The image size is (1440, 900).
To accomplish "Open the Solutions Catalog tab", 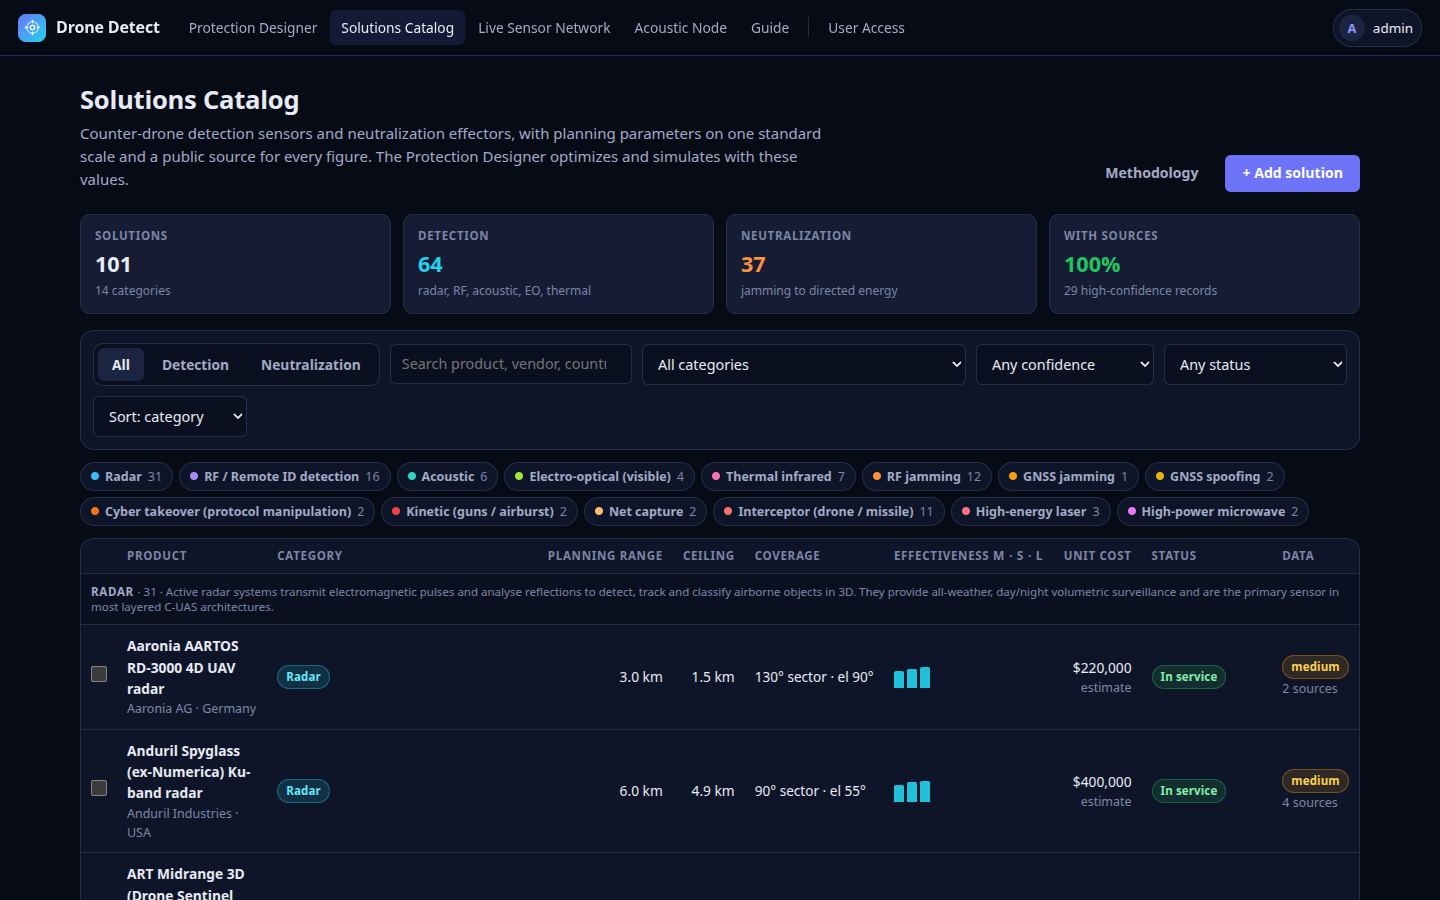I will tap(397, 28).
